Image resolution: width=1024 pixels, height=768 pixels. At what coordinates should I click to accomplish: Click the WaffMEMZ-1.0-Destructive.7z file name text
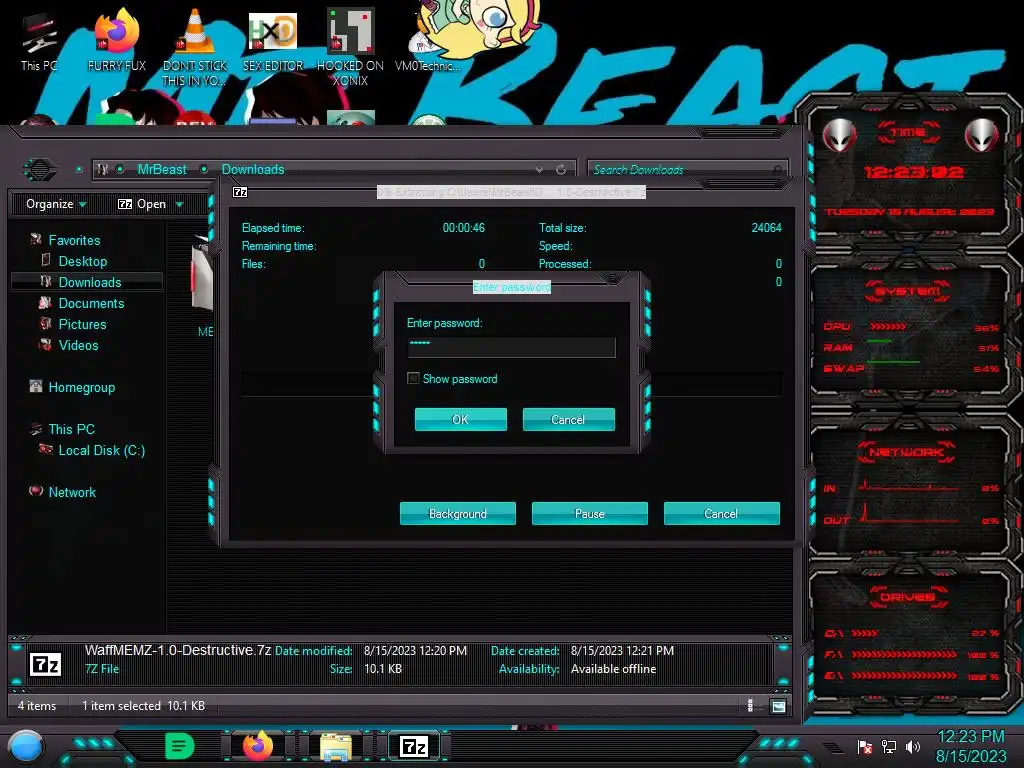coord(178,650)
